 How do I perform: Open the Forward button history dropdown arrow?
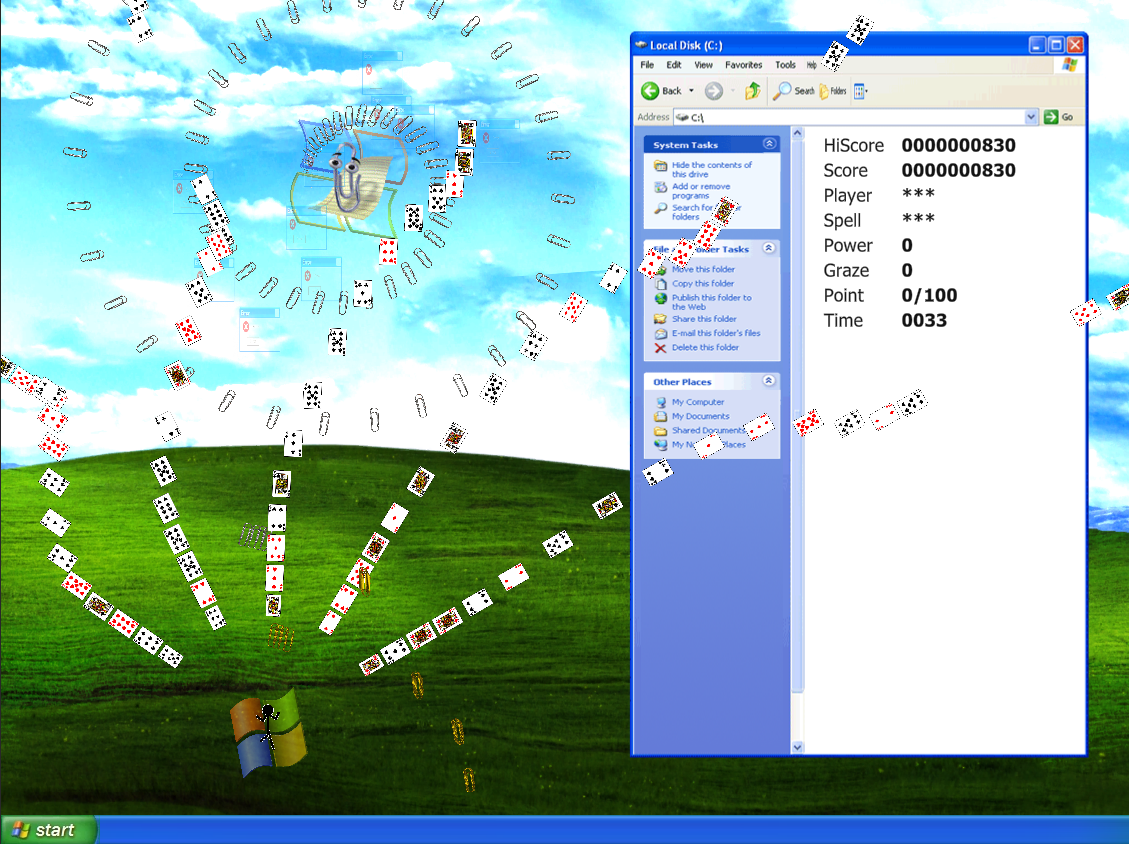click(x=732, y=91)
